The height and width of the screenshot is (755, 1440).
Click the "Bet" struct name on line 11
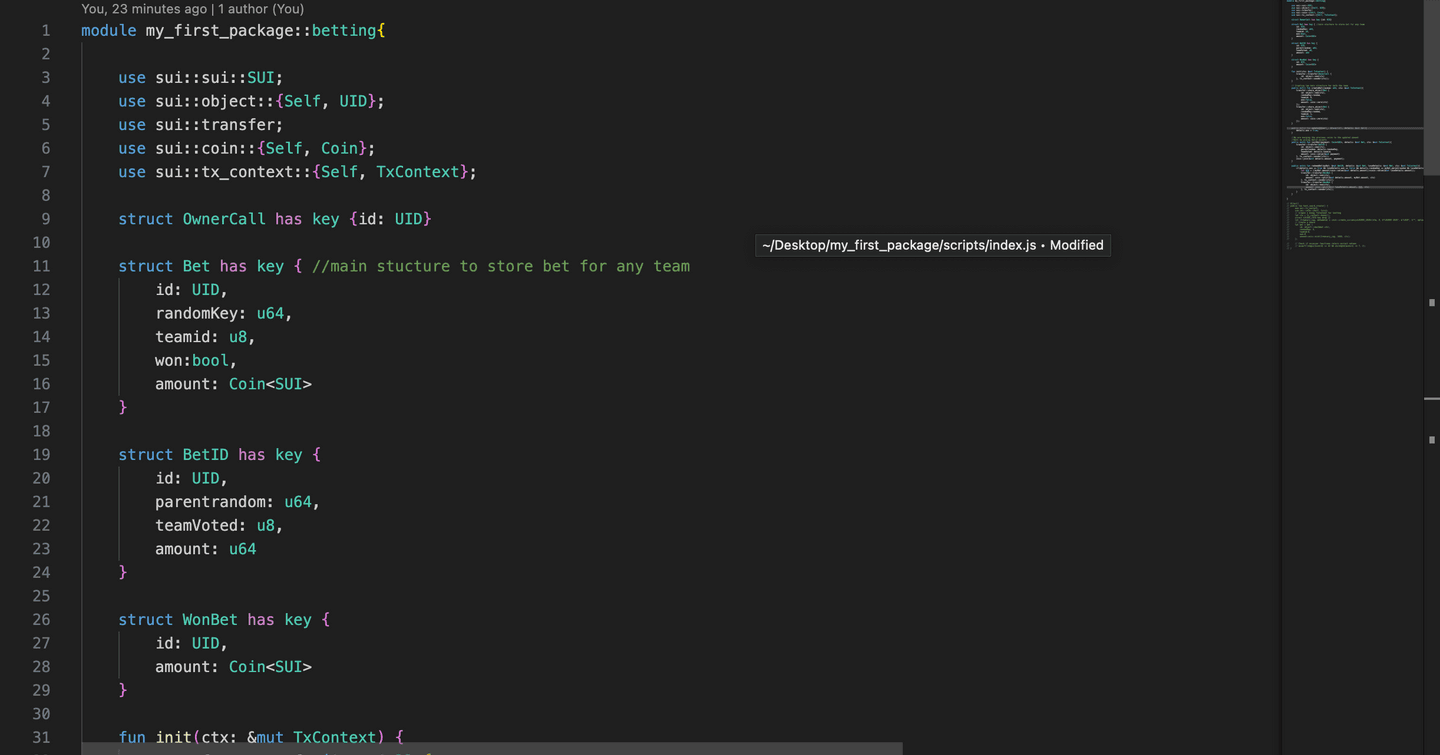pos(196,266)
